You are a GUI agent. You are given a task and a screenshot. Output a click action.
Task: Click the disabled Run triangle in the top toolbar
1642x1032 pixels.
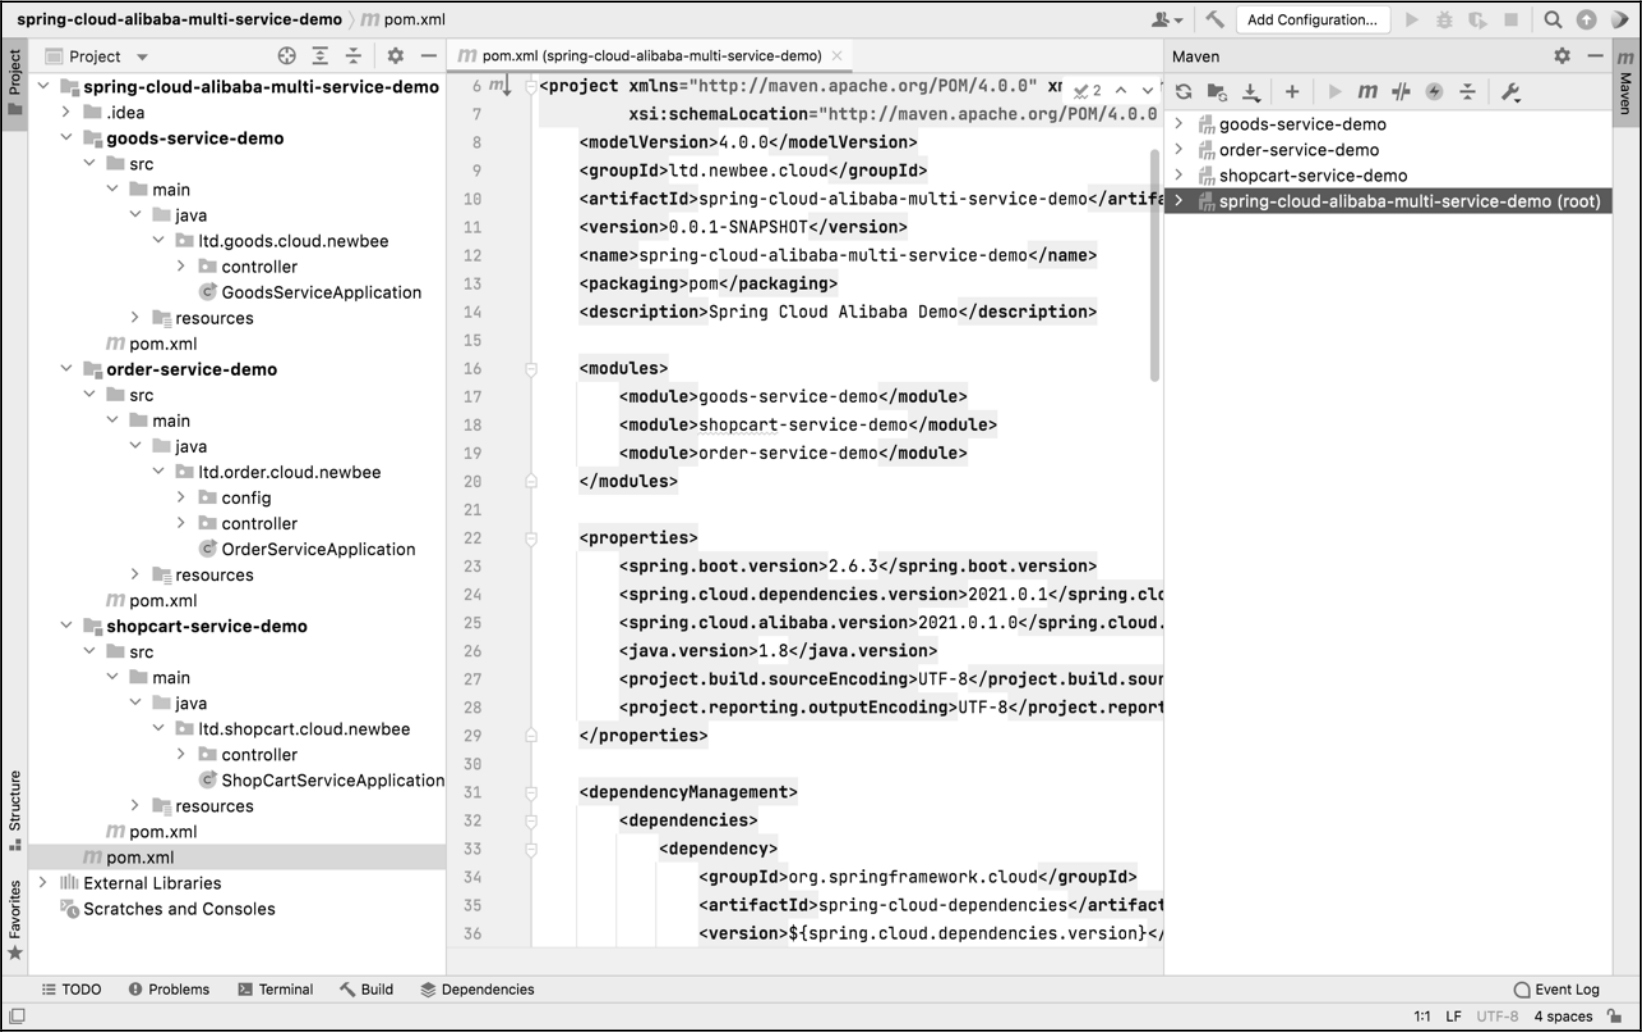[x=1411, y=19]
